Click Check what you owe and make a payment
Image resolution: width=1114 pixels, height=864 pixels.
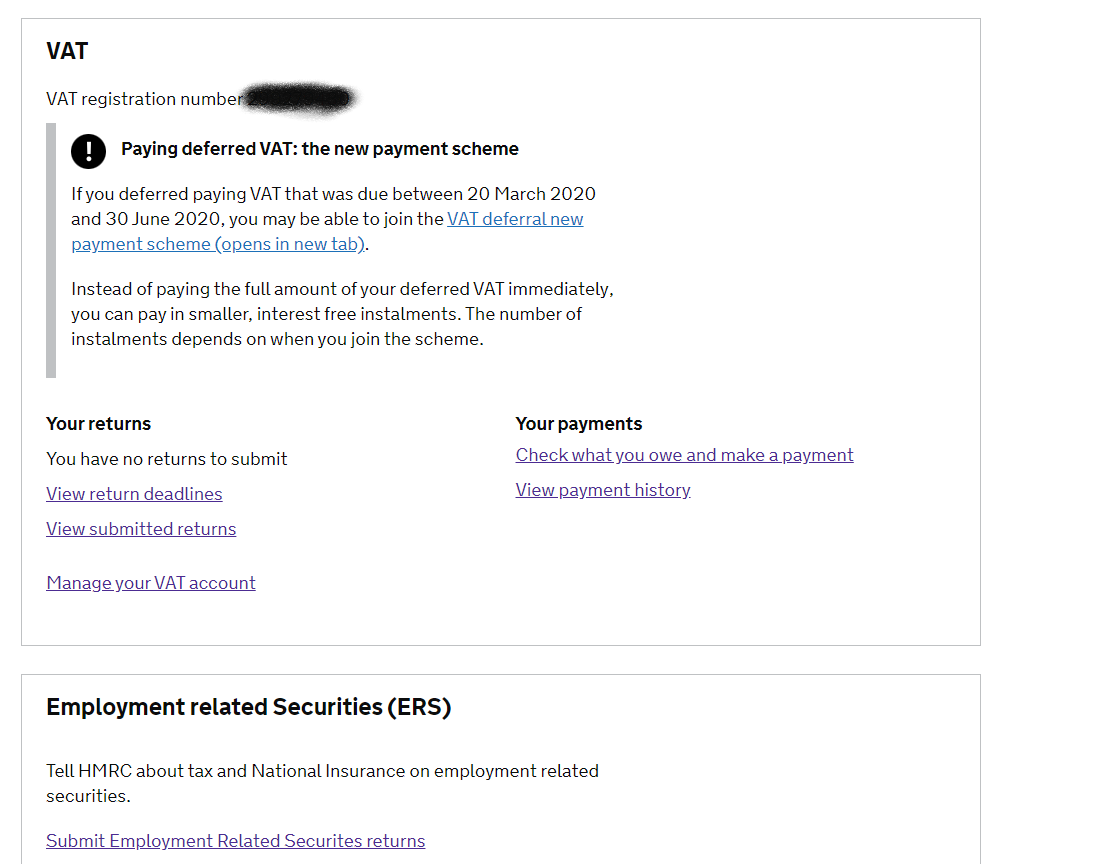pyautogui.click(x=684, y=454)
